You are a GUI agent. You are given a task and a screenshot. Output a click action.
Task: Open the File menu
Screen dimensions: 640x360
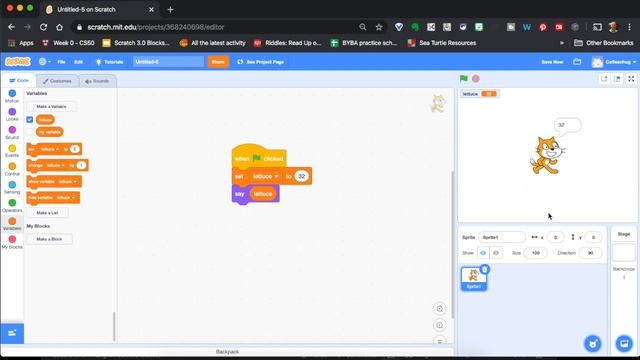[x=61, y=62]
